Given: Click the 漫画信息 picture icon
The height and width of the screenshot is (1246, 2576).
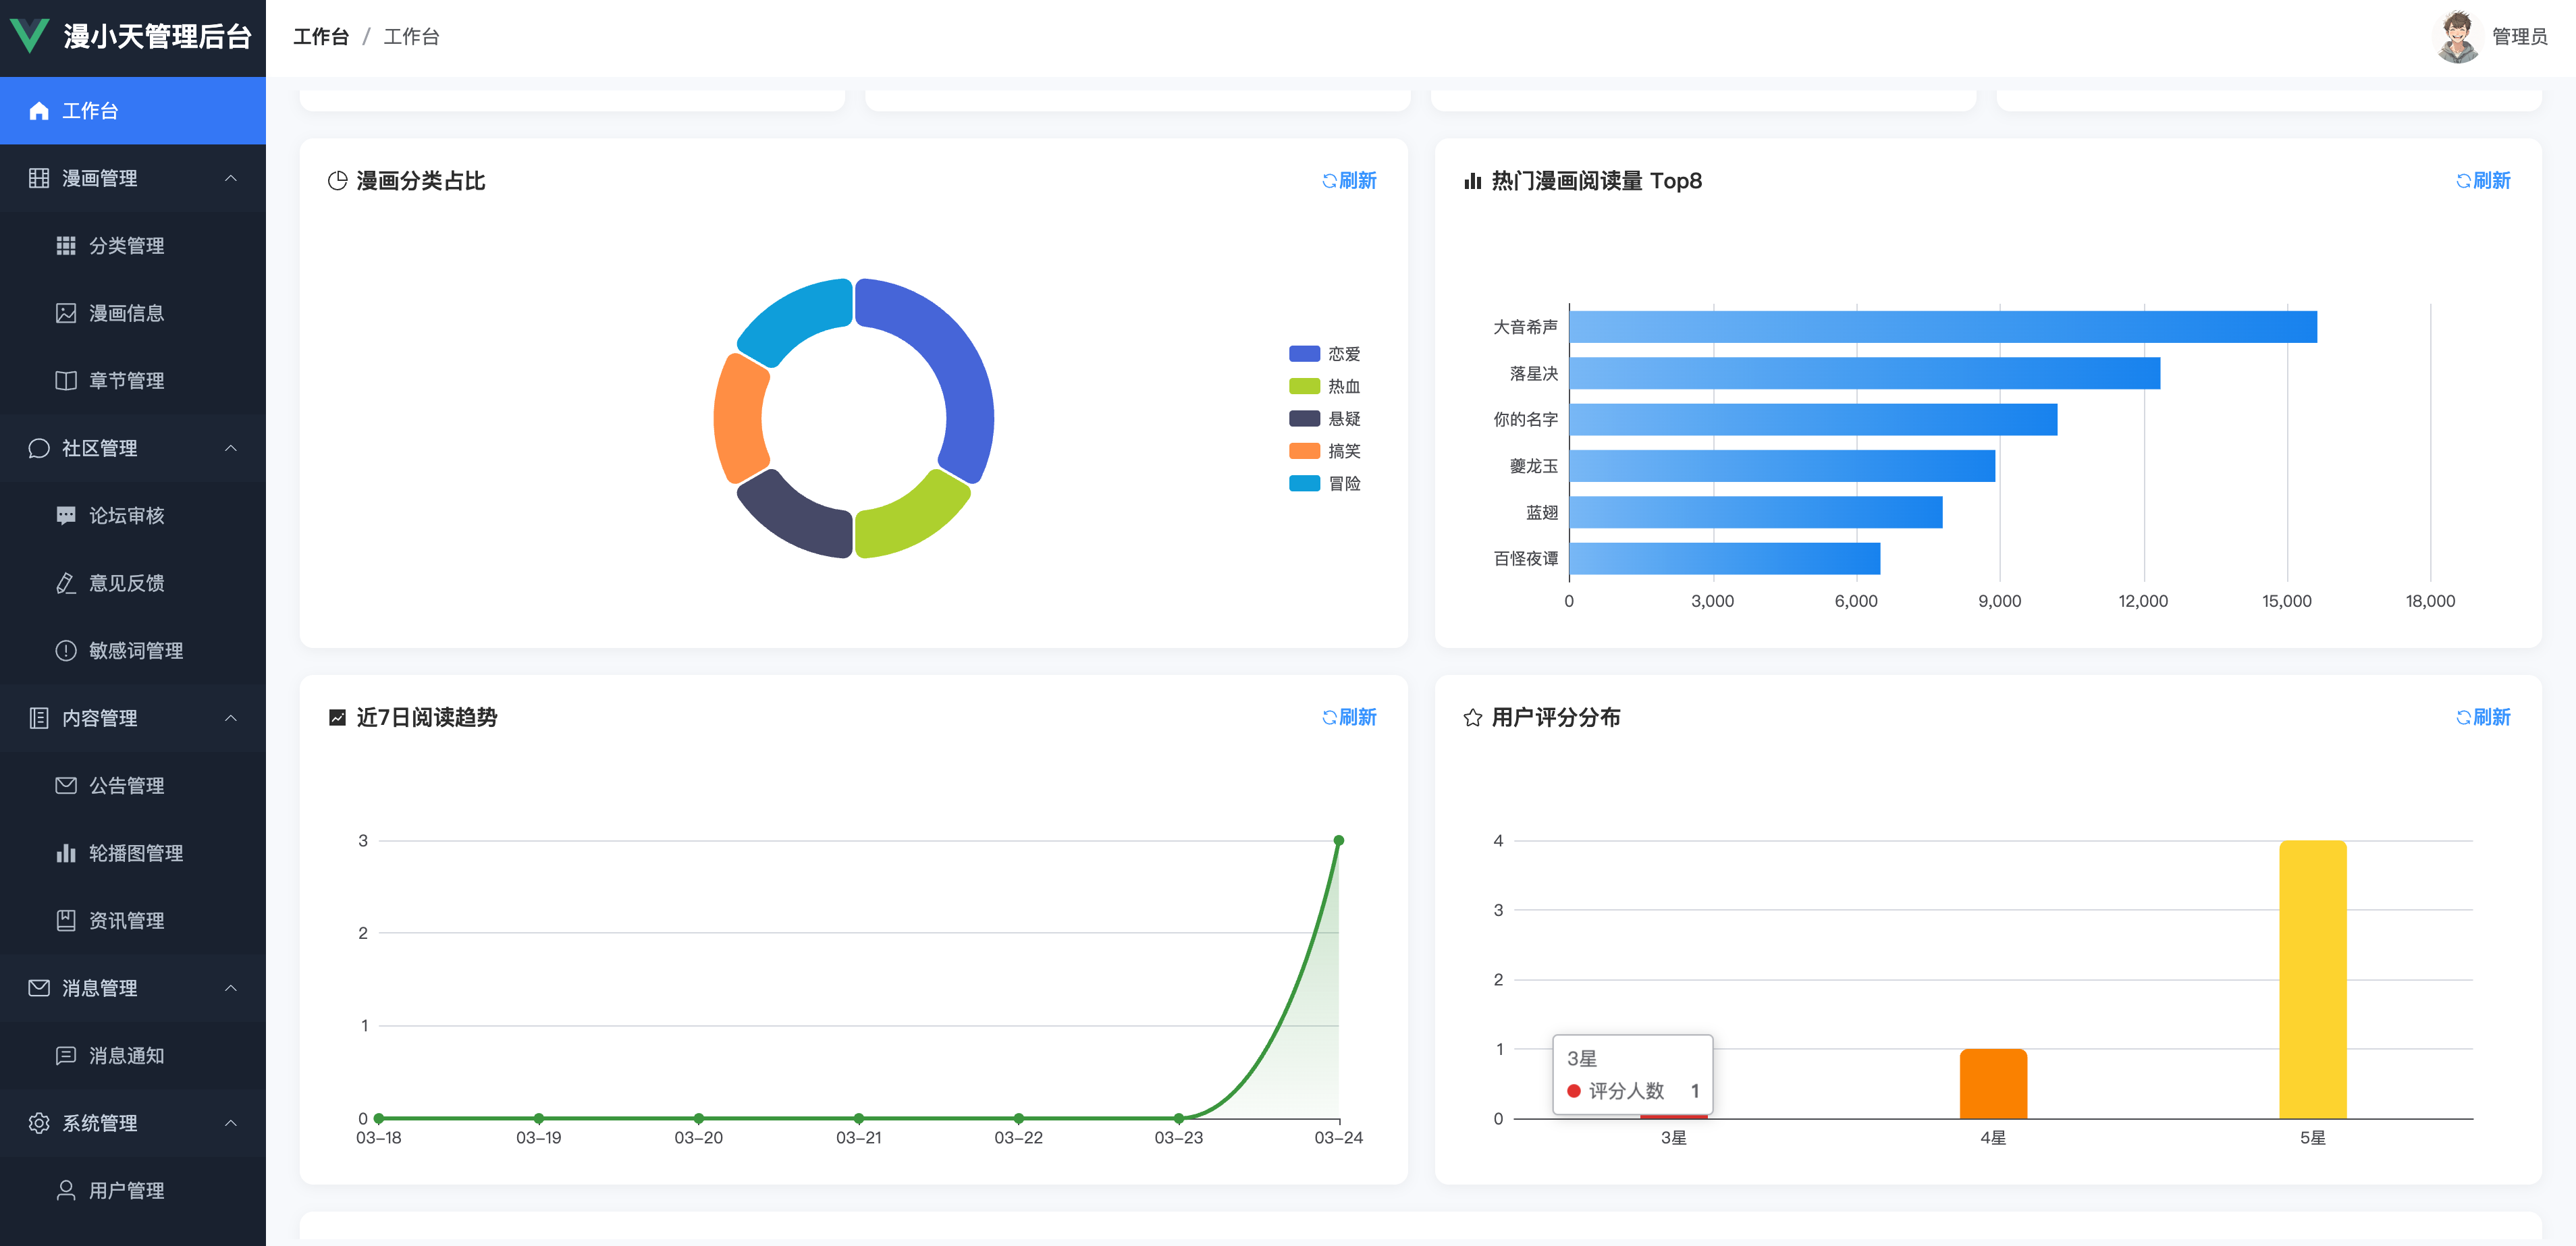Looking at the screenshot, I should click(66, 313).
